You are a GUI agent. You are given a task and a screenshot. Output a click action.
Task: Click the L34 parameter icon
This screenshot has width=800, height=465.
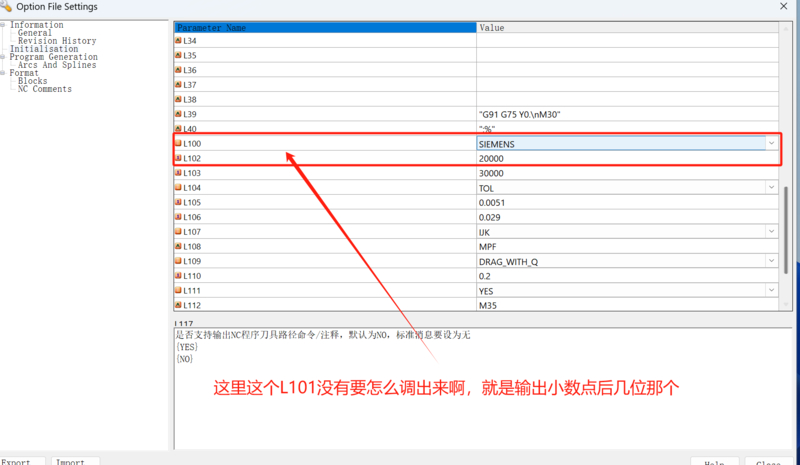tap(178, 40)
